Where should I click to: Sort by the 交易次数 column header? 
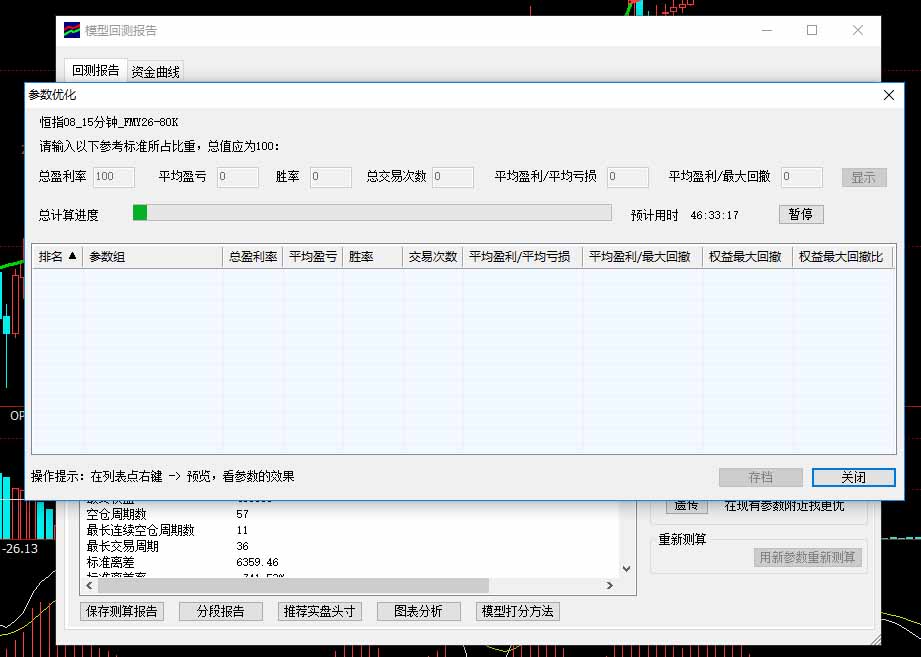(x=432, y=257)
